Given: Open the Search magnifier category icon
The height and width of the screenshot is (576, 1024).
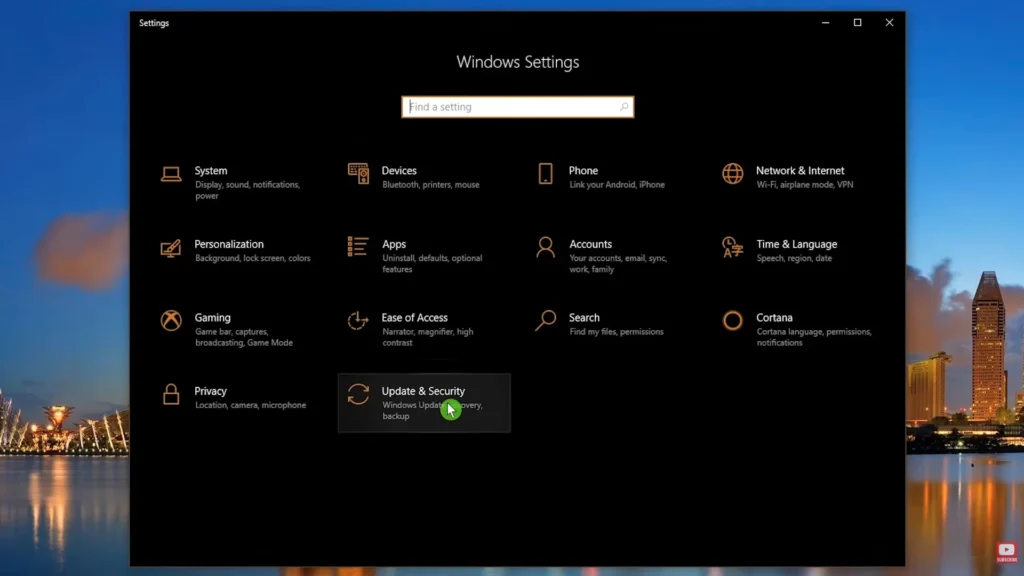Looking at the screenshot, I should coord(545,321).
